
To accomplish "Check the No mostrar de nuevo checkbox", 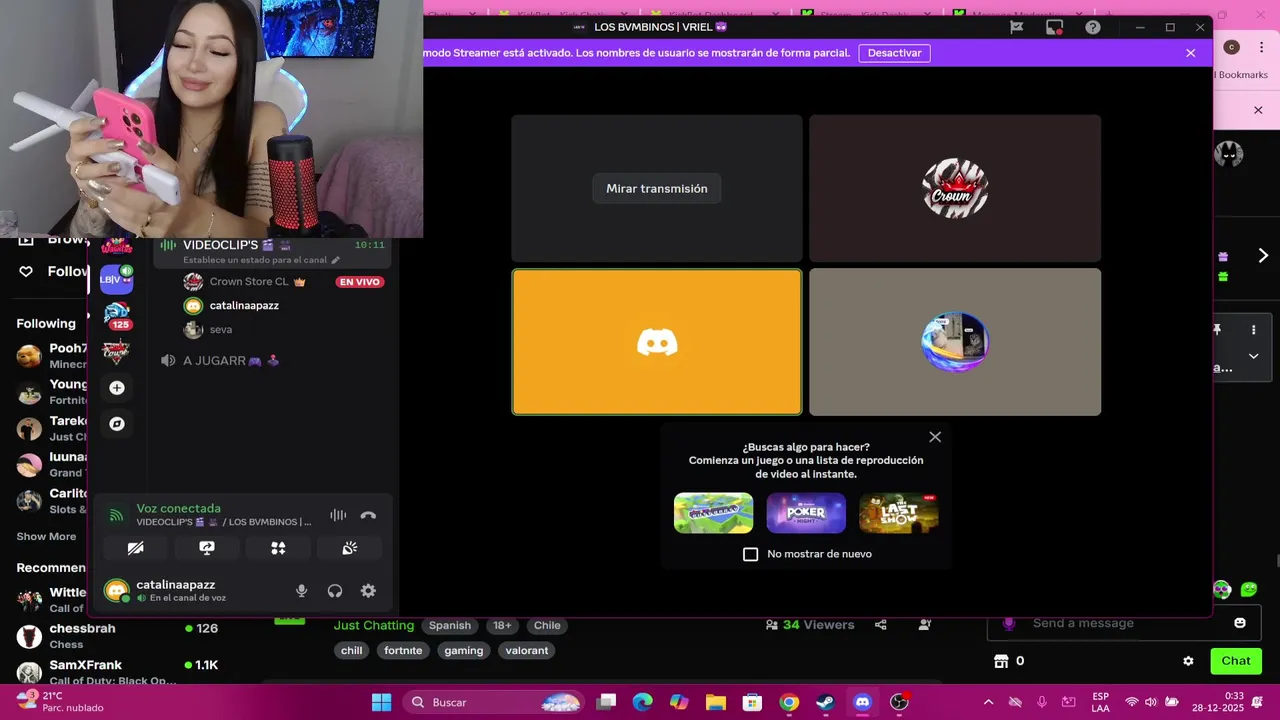I will click(x=751, y=554).
